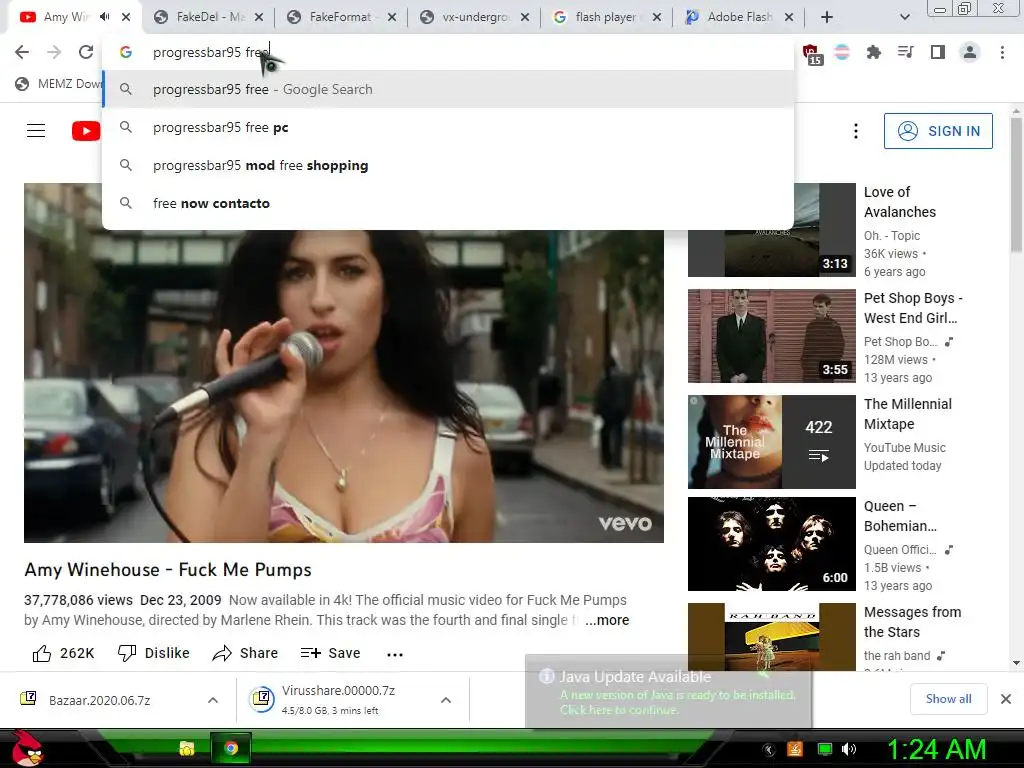Open the Oh. - Topic channel name
Viewport: 1024px width, 768px height.
pyautogui.click(x=892, y=236)
